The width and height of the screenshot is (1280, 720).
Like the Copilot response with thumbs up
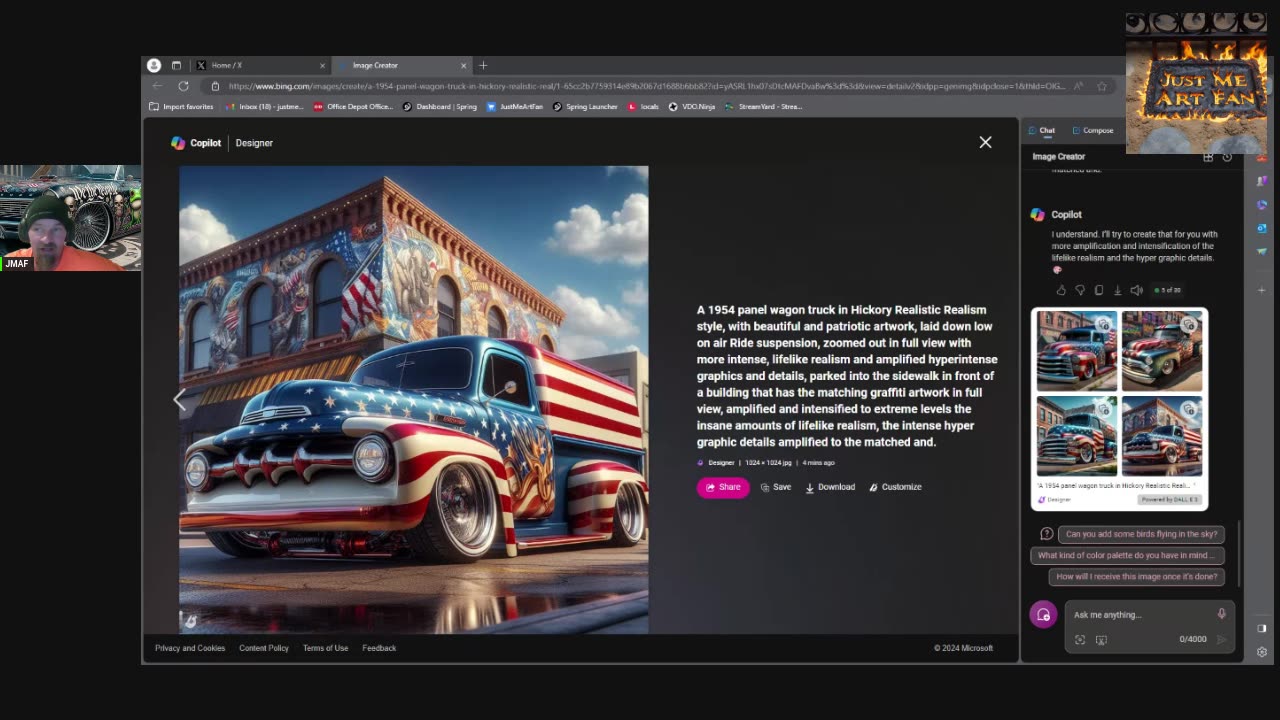pyautogui.click(x=1061, y=290)
